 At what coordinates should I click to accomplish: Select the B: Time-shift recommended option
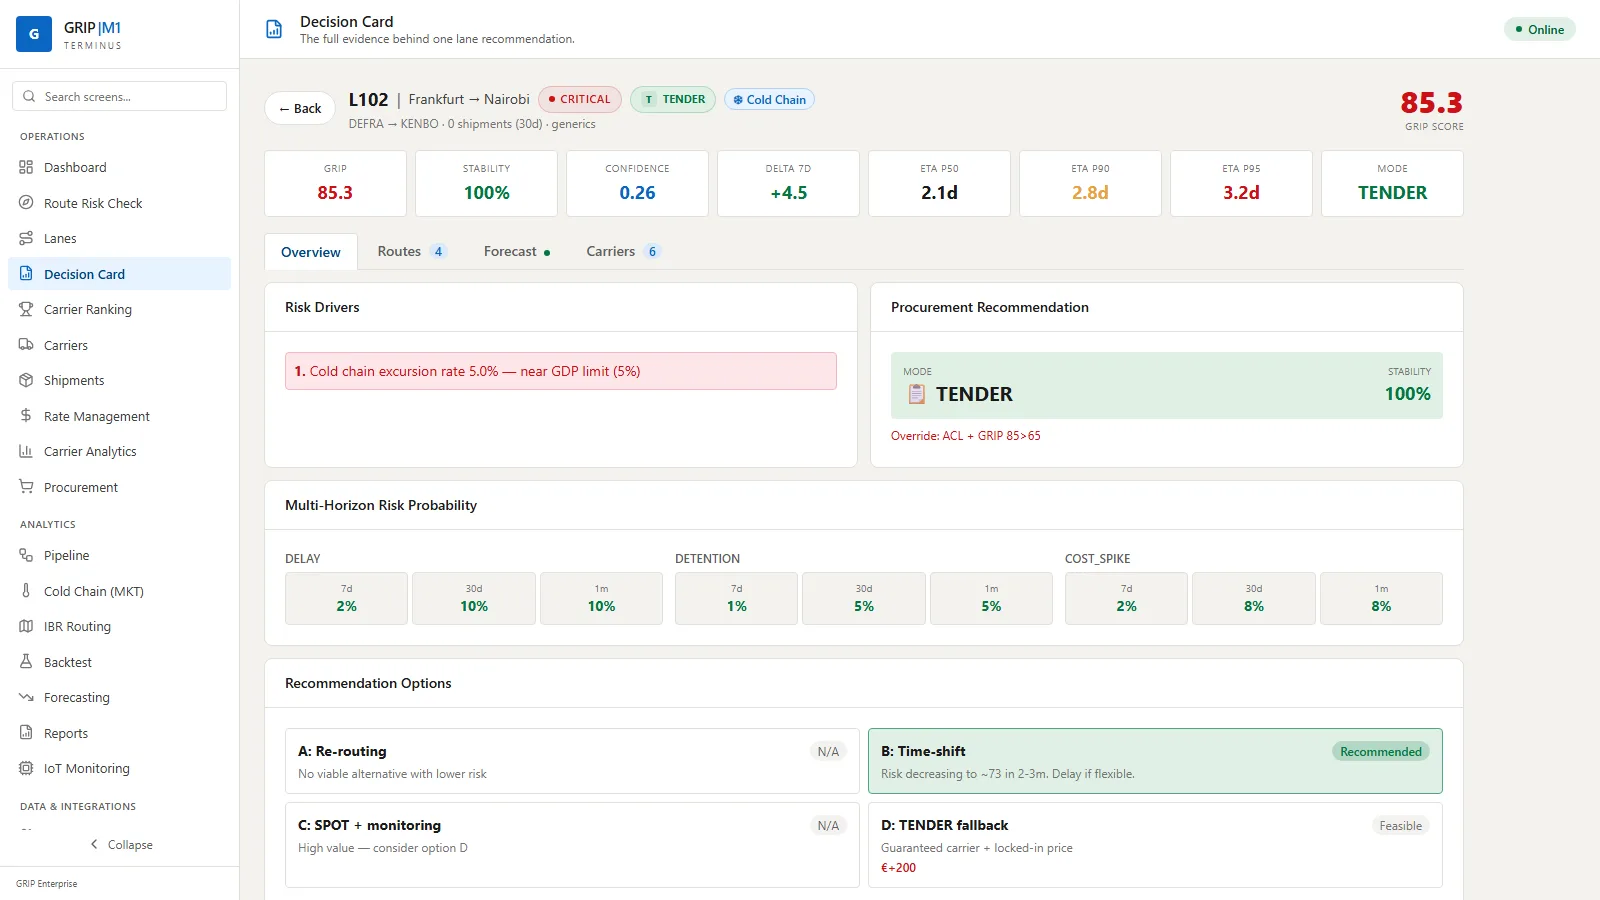[x=1155, y=761]
